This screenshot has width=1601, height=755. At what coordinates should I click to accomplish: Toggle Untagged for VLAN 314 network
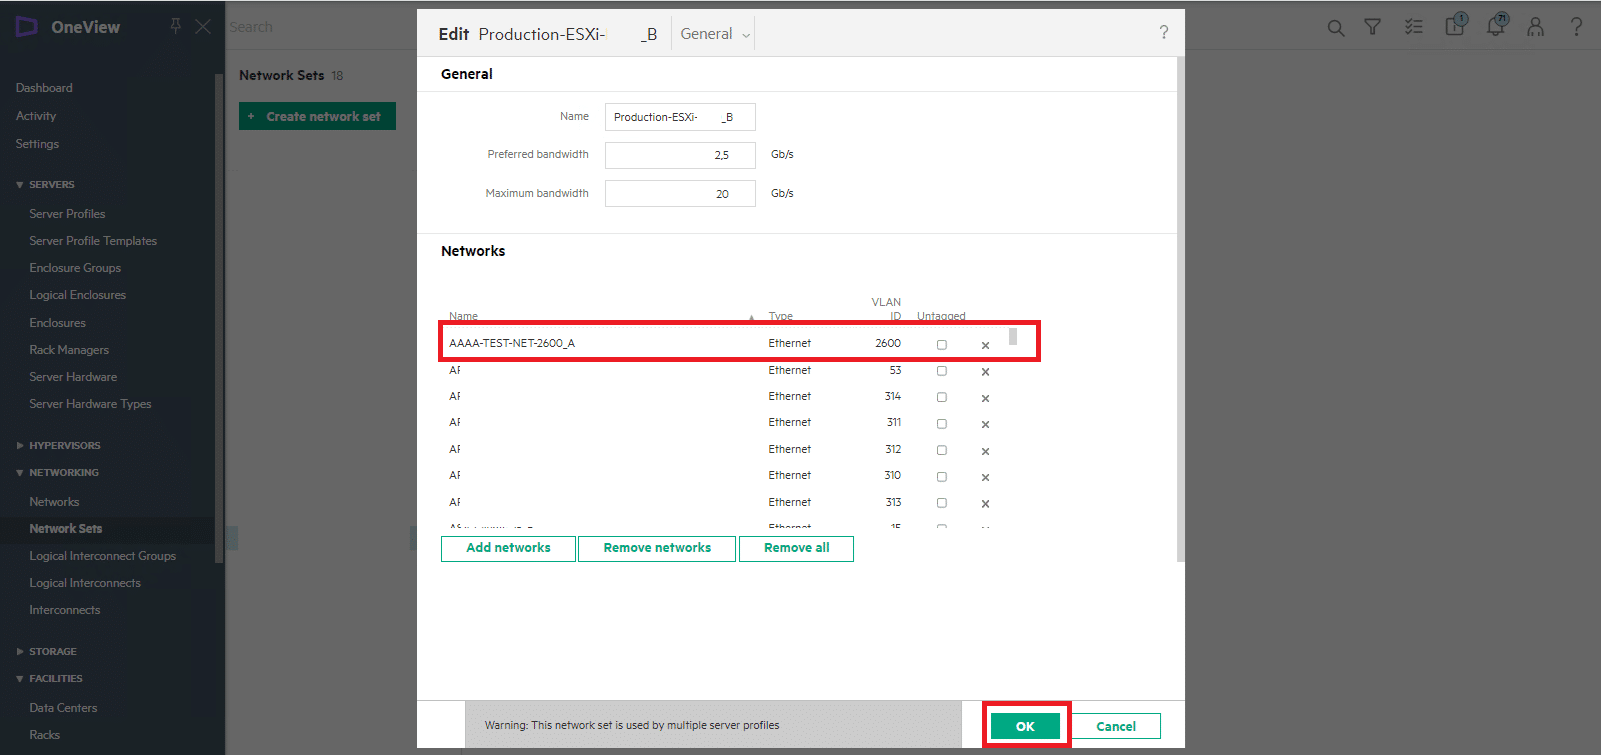tap(941, 397)
